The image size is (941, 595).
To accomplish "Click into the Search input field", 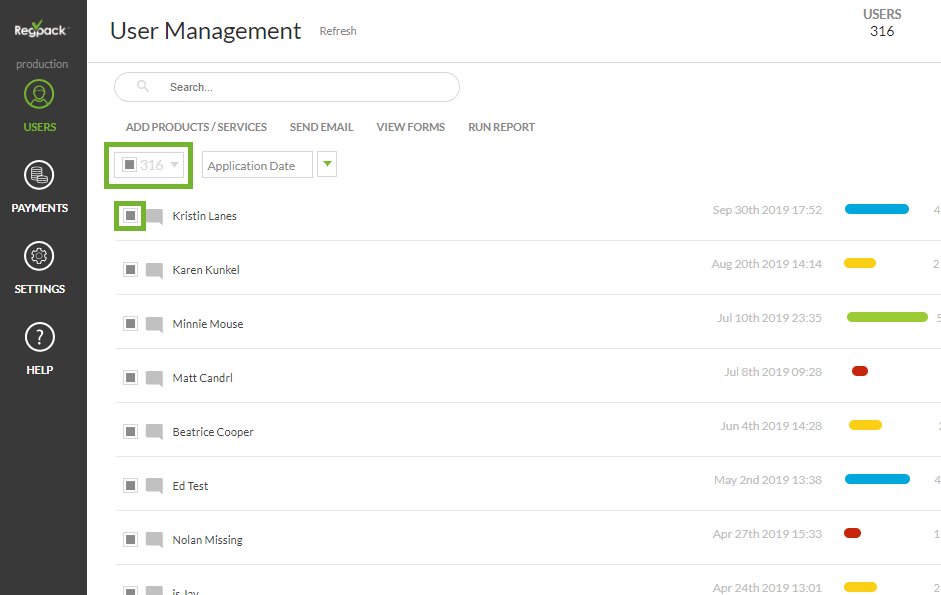I will tap(300, 87).
